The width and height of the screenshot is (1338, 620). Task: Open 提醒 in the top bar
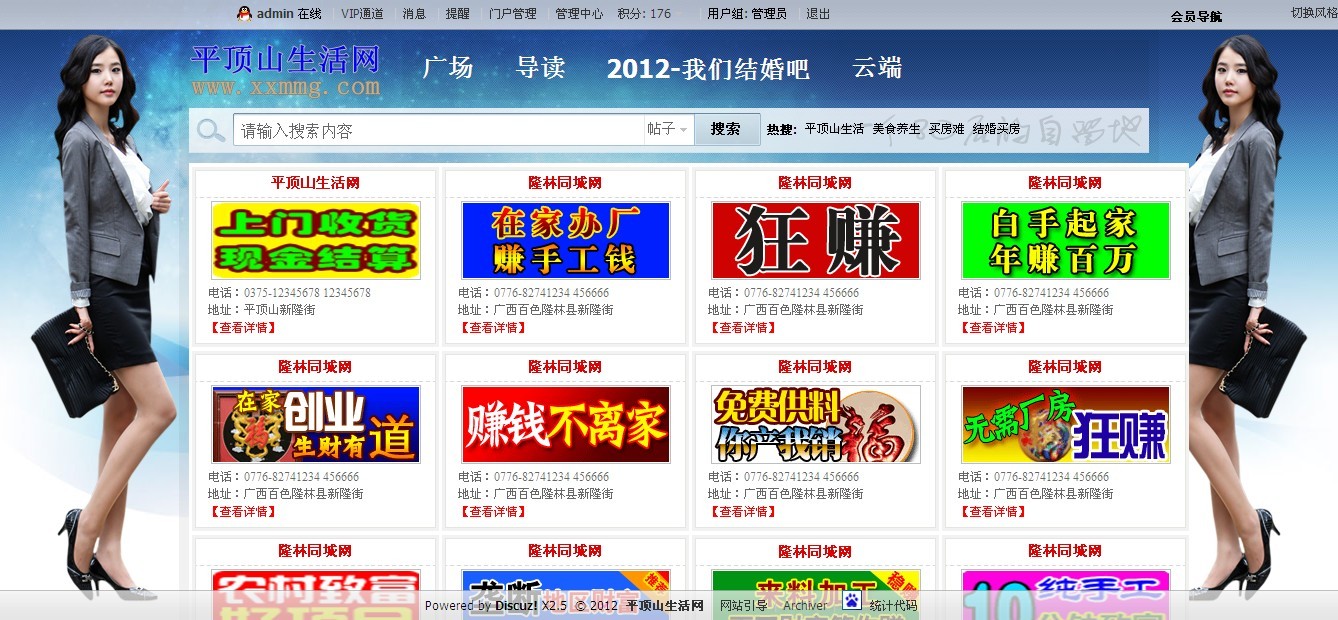pos(457,14)
